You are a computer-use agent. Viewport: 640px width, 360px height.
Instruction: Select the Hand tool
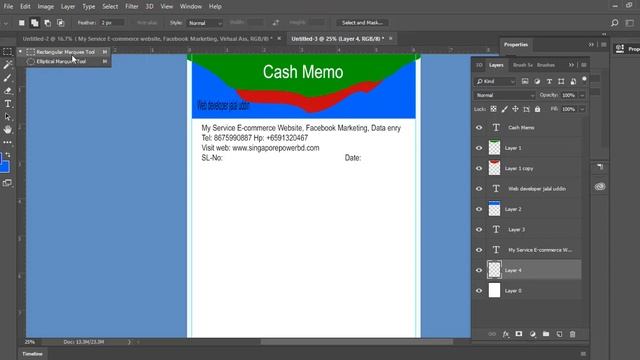7,130
